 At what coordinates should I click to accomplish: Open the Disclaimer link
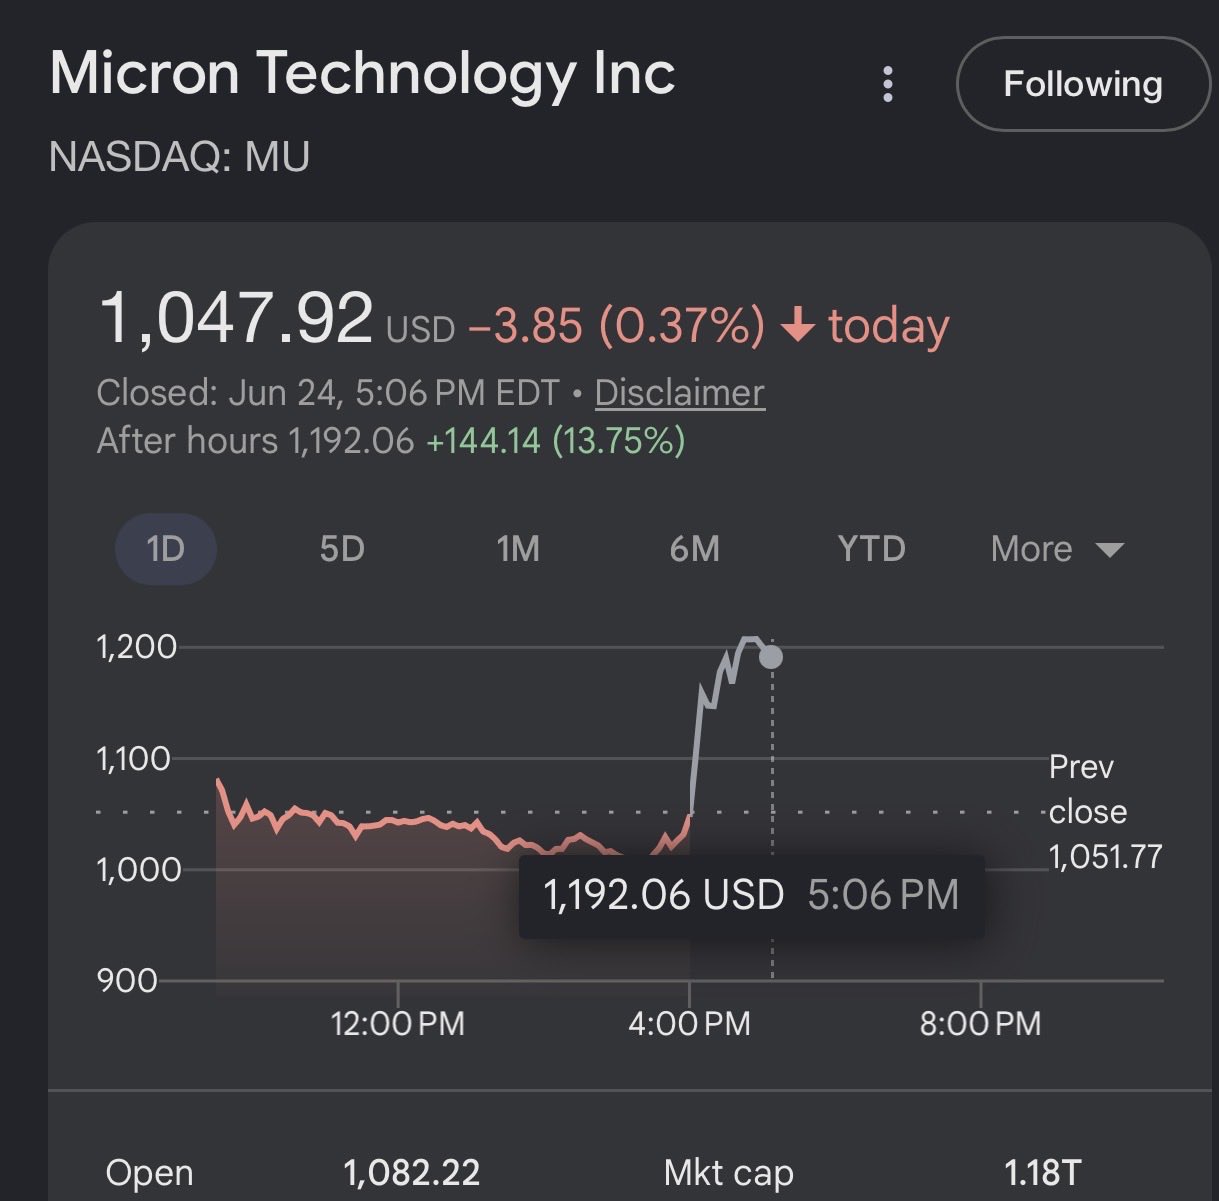[680, 393]
